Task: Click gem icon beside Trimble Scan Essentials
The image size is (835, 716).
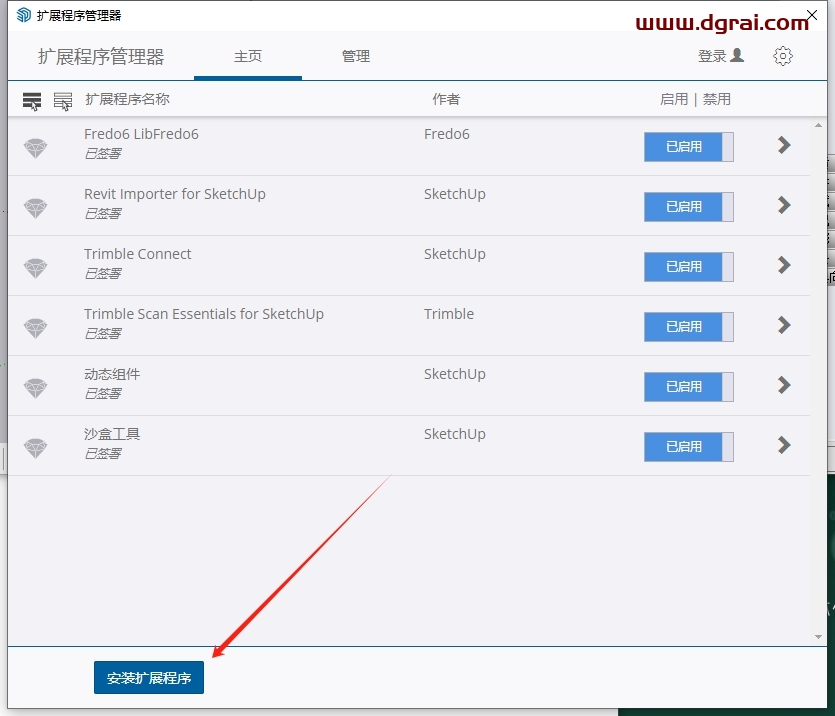Action: tap(36, 328)
